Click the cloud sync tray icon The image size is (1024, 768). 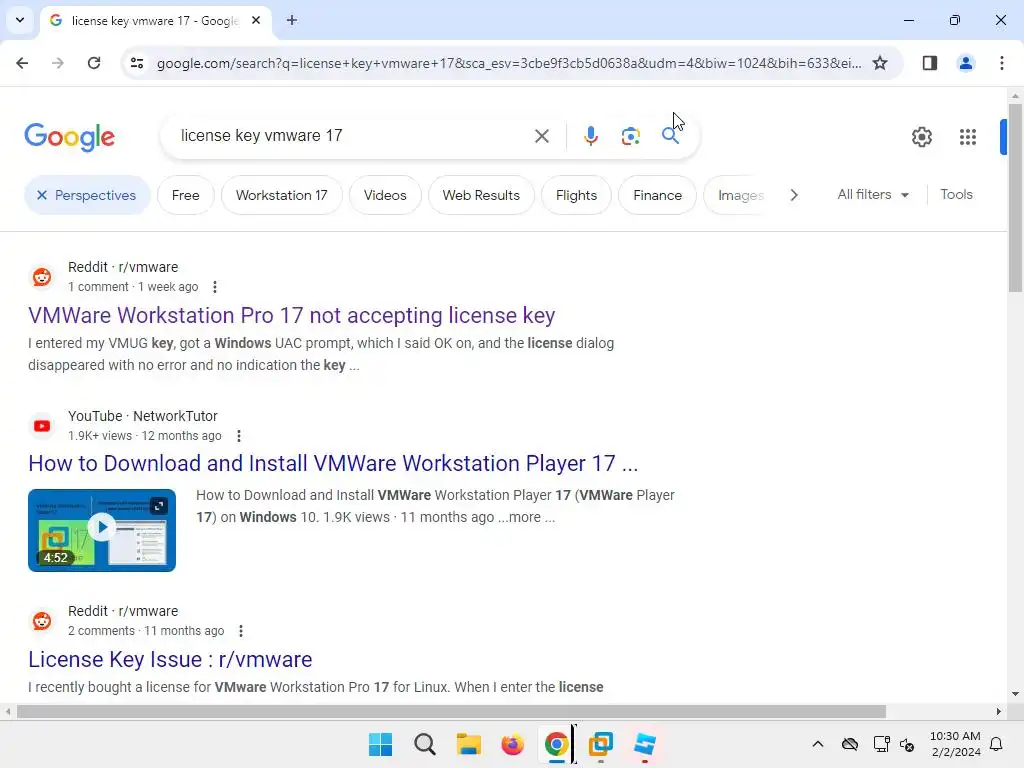point(849,744)
